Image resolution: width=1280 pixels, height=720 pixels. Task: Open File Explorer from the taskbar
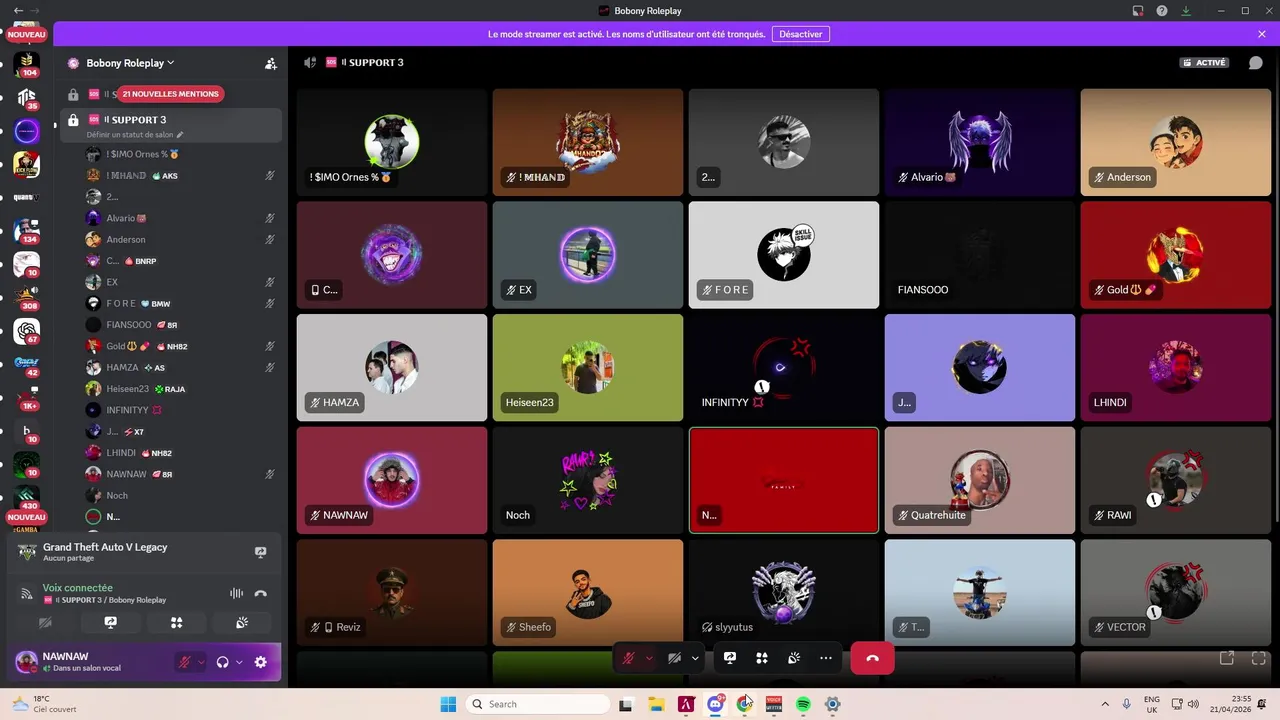coord(657,704)
